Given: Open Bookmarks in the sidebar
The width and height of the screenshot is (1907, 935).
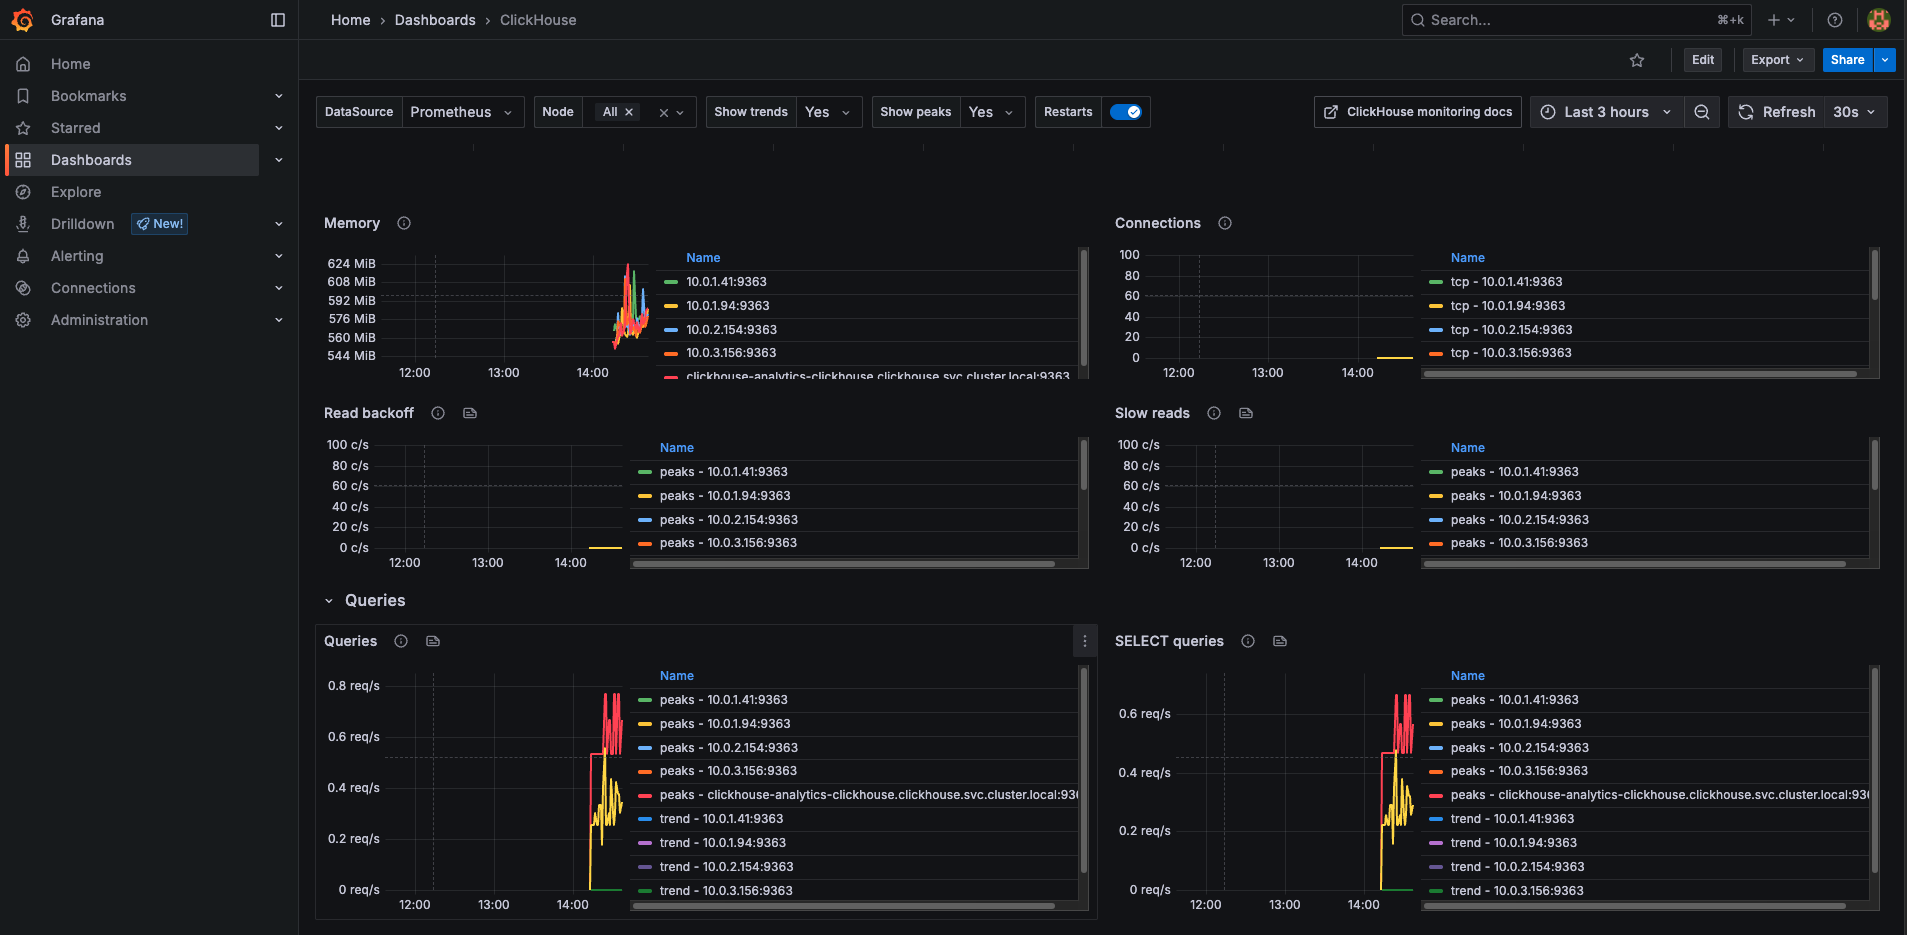Looking at the screenshot, I should click(88, 96).
